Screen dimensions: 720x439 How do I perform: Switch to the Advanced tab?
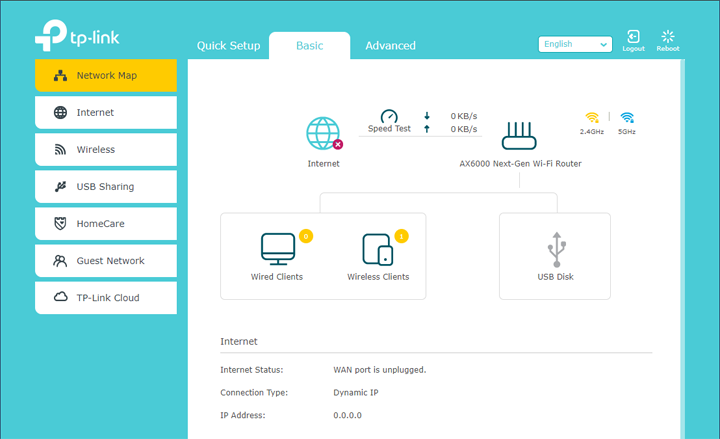(x=390, y=46)
